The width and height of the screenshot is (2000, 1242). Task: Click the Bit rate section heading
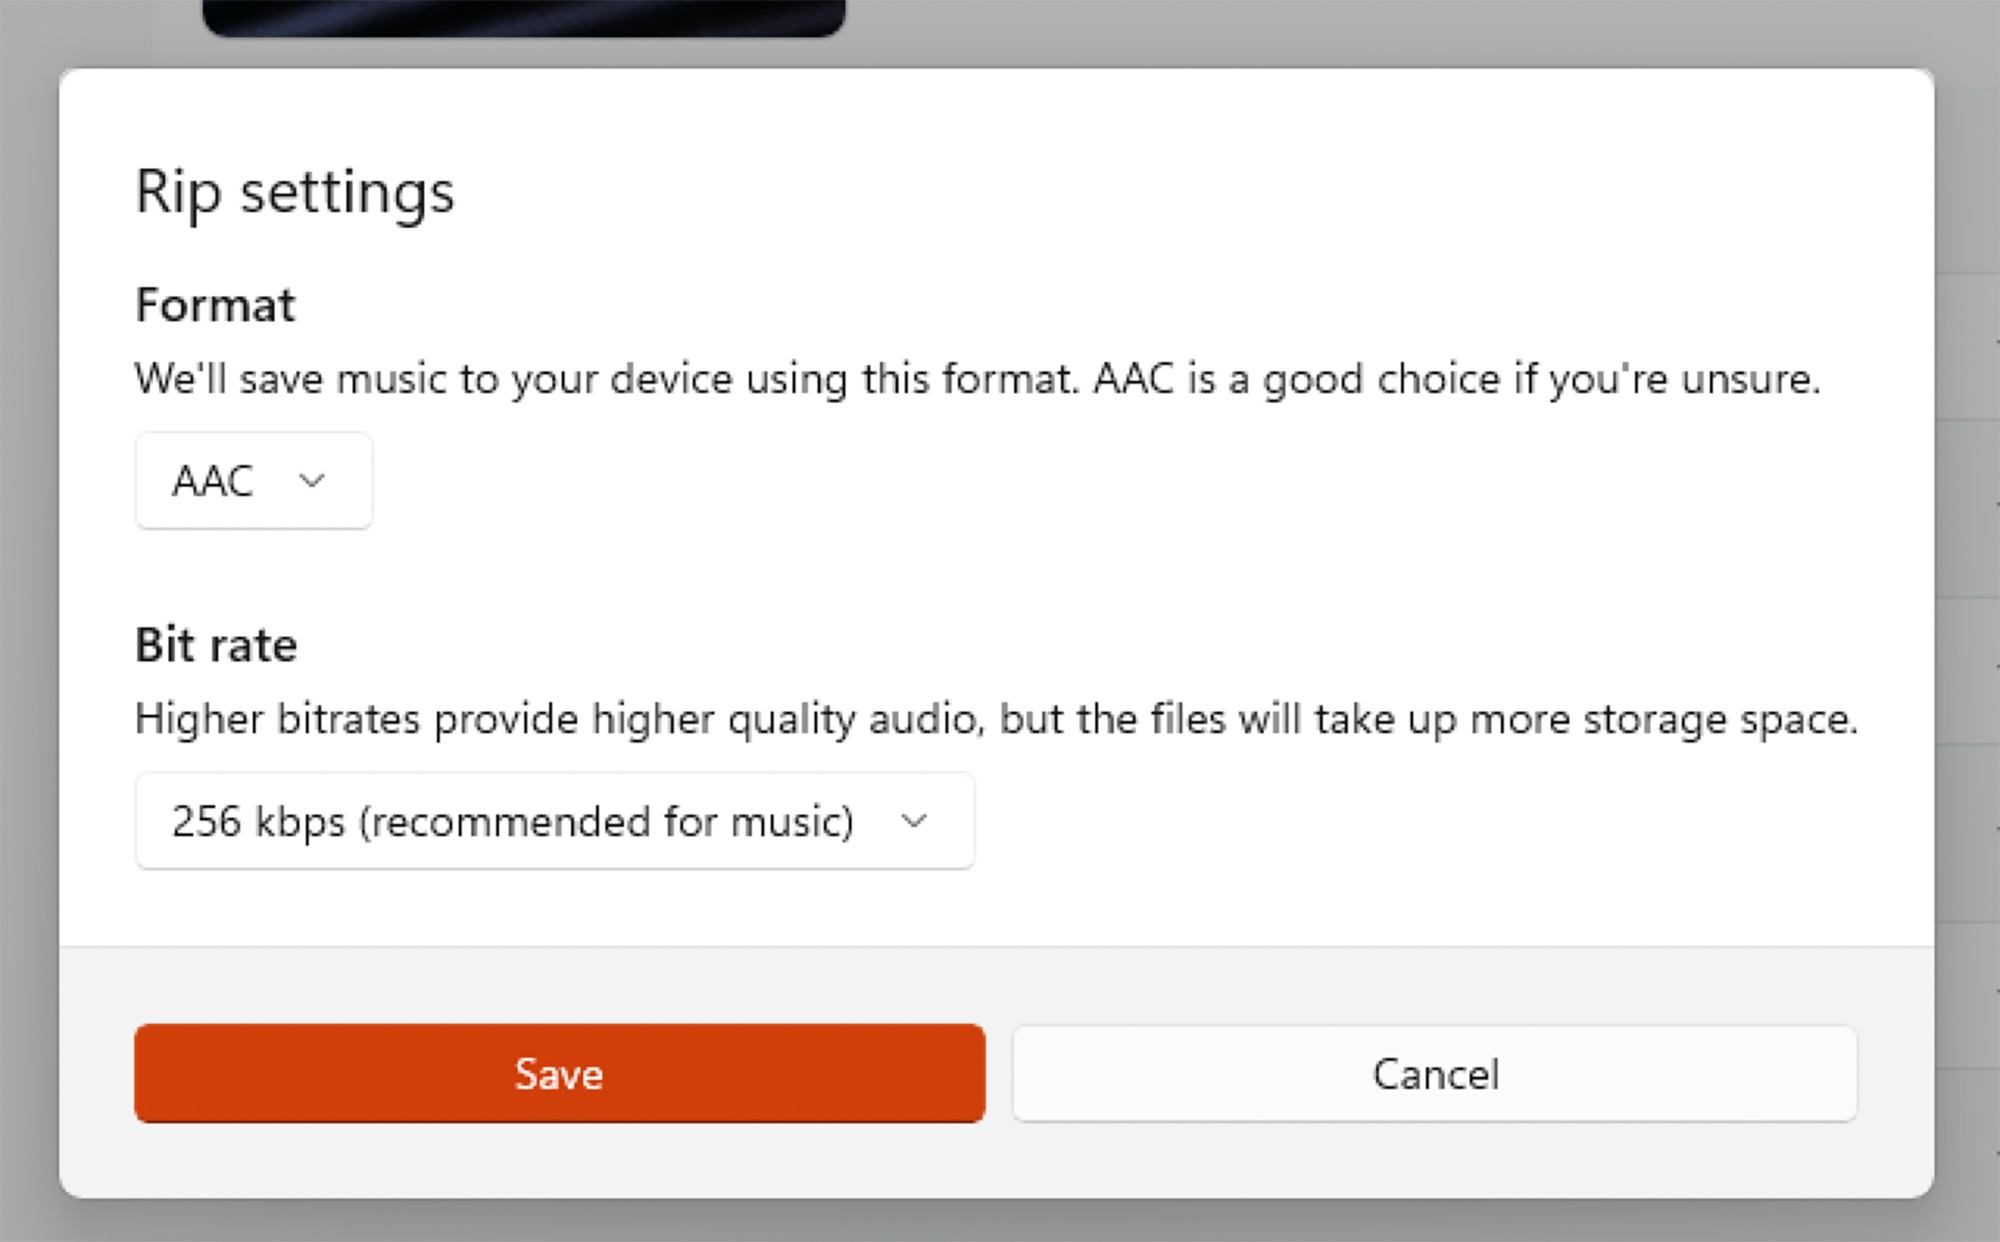[216, 645]
